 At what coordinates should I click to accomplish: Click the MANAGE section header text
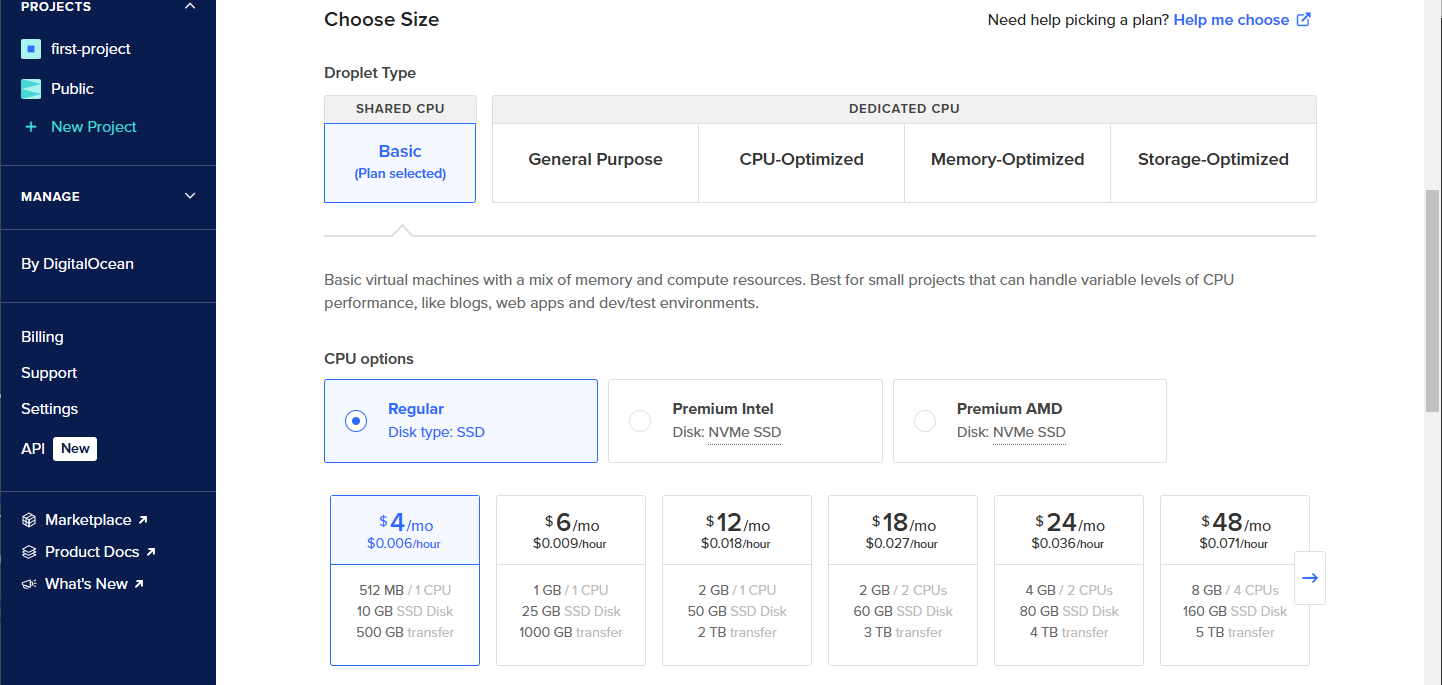tap(50, 197)
